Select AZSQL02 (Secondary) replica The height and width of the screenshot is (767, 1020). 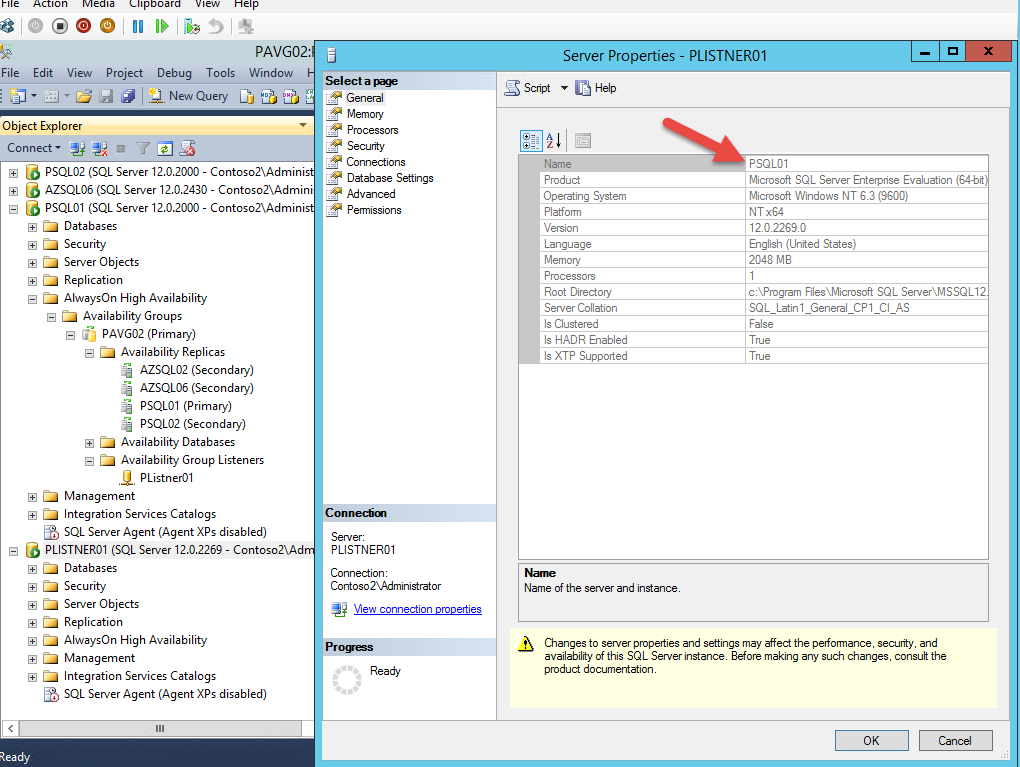(196, 370)
